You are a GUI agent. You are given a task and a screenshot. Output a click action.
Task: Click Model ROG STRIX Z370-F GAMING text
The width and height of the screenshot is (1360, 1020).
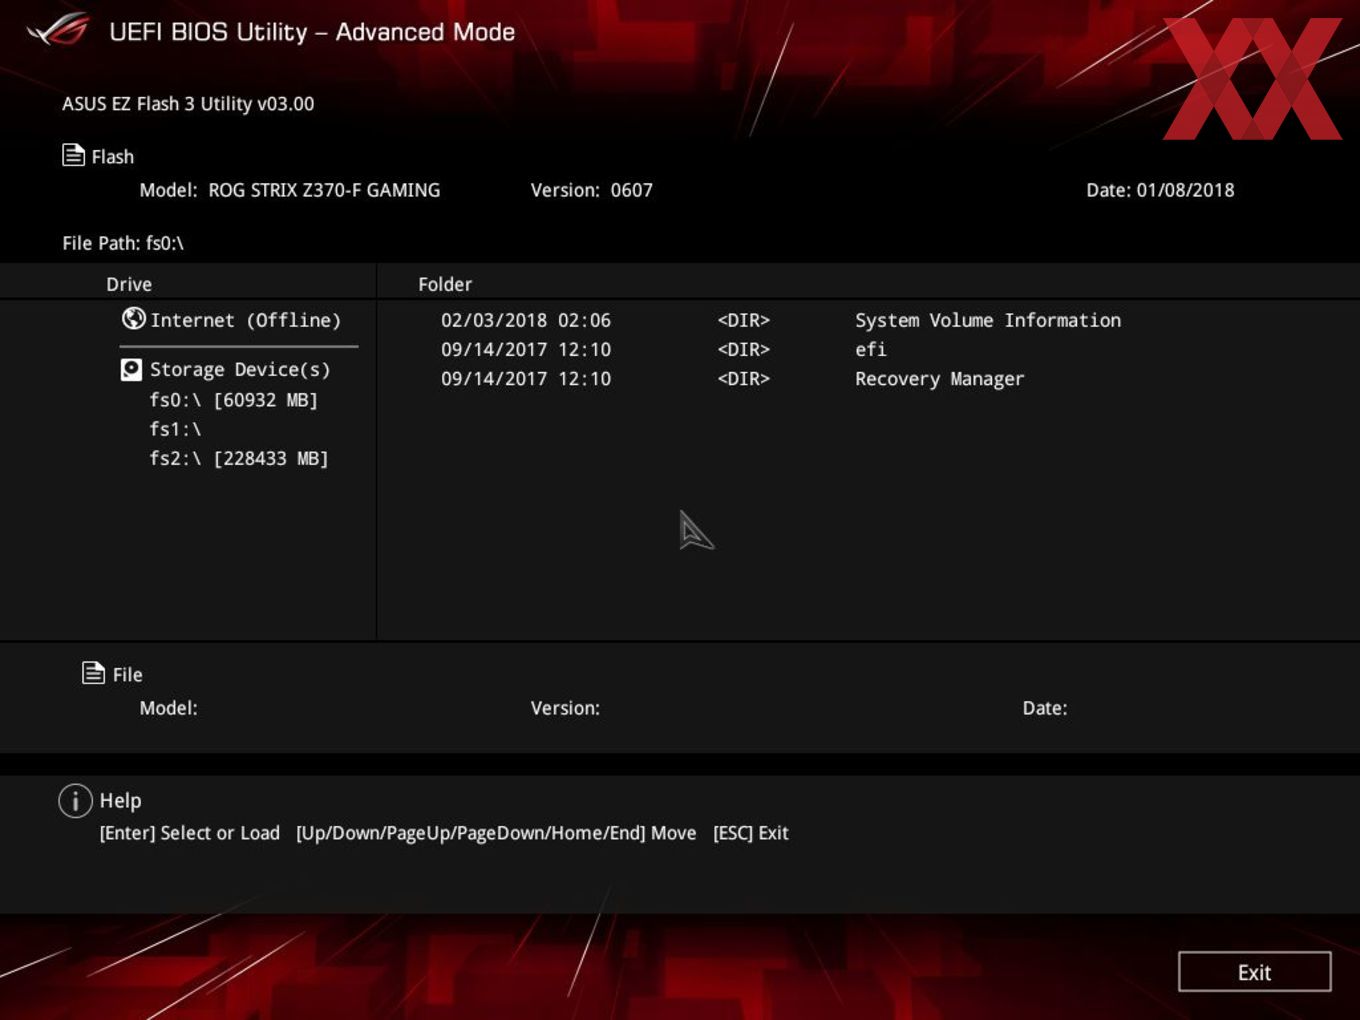(290, 190)
